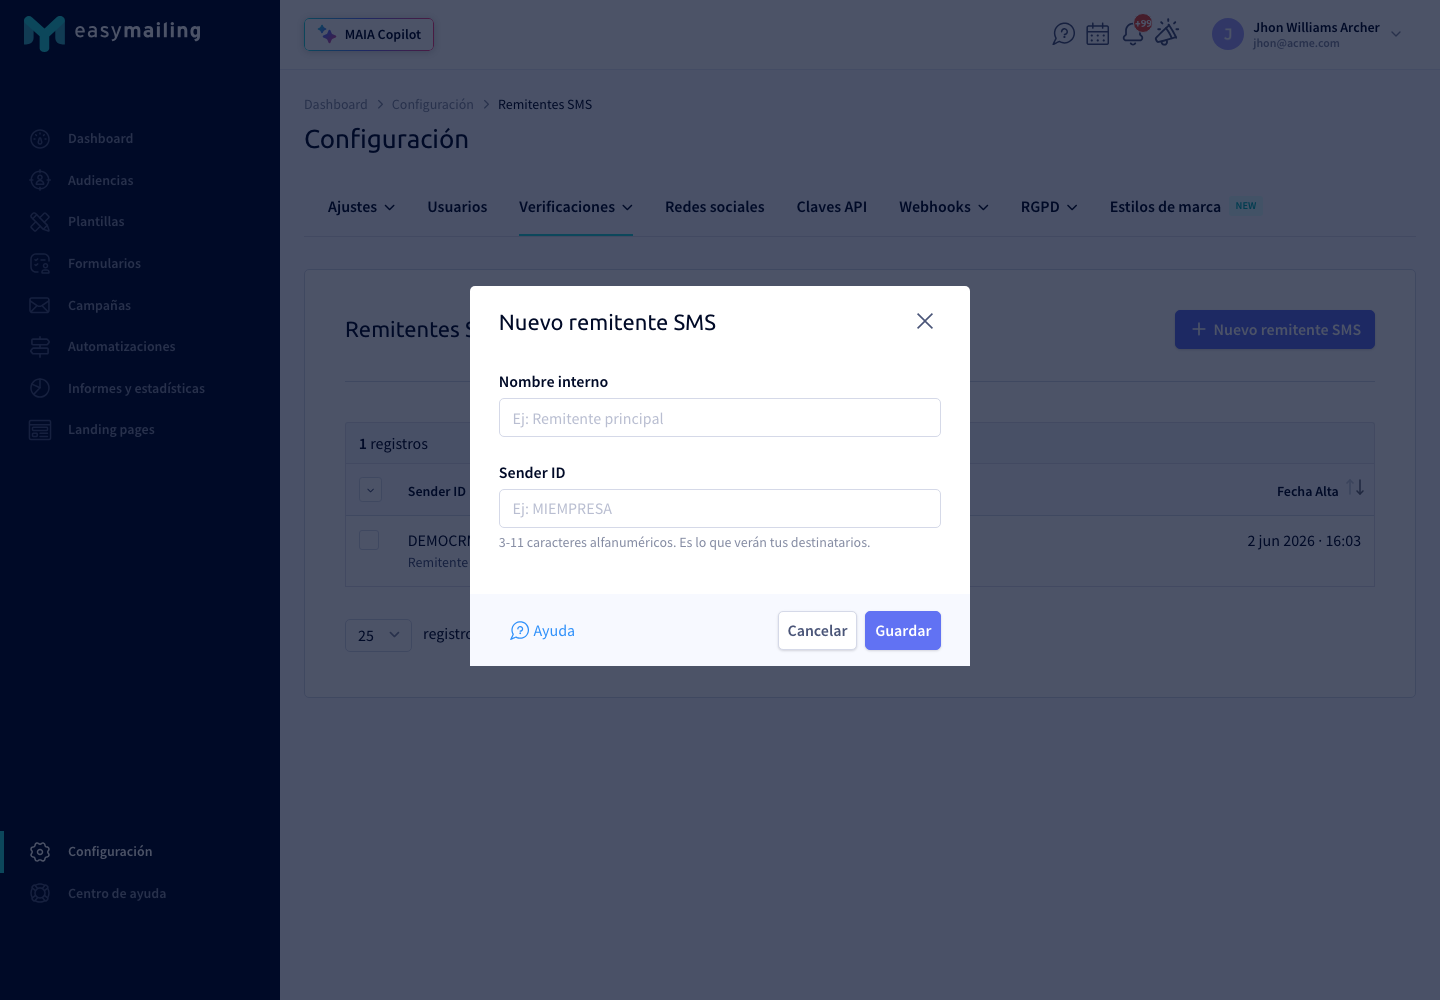This screenshot has width=1440, height=1000.
Task: Click the Informes y estadísticas icon
Action: click(x=40, y=388)
